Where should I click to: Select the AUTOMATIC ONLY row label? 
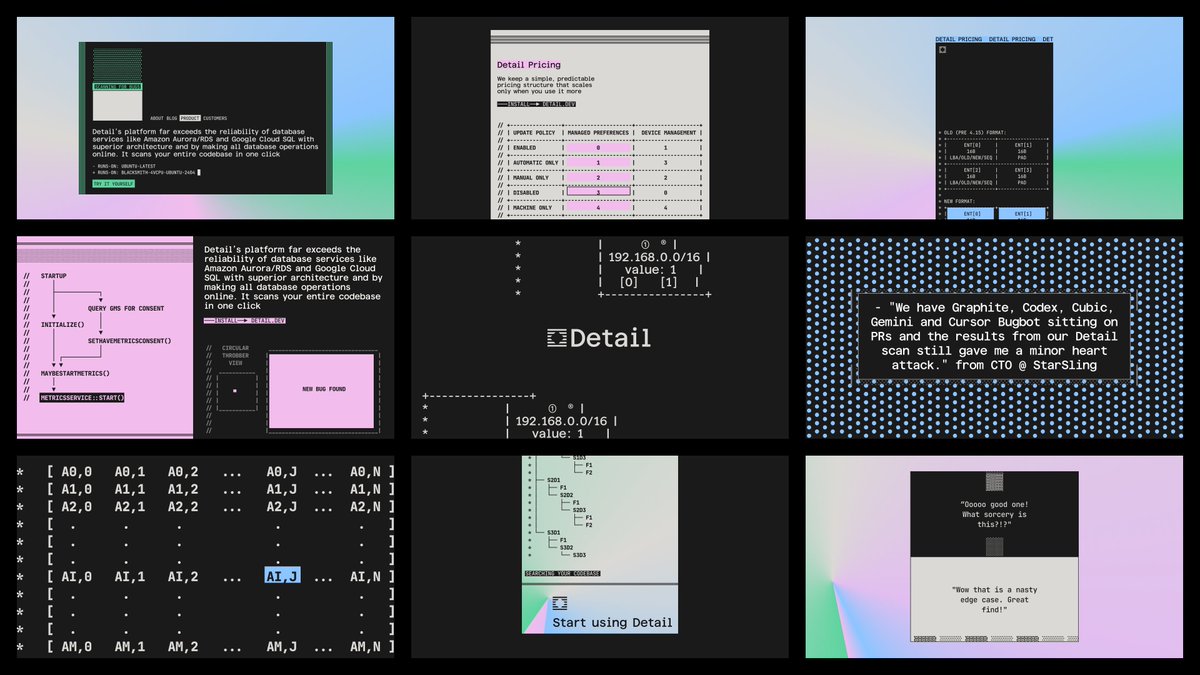[x=535, y=162]
